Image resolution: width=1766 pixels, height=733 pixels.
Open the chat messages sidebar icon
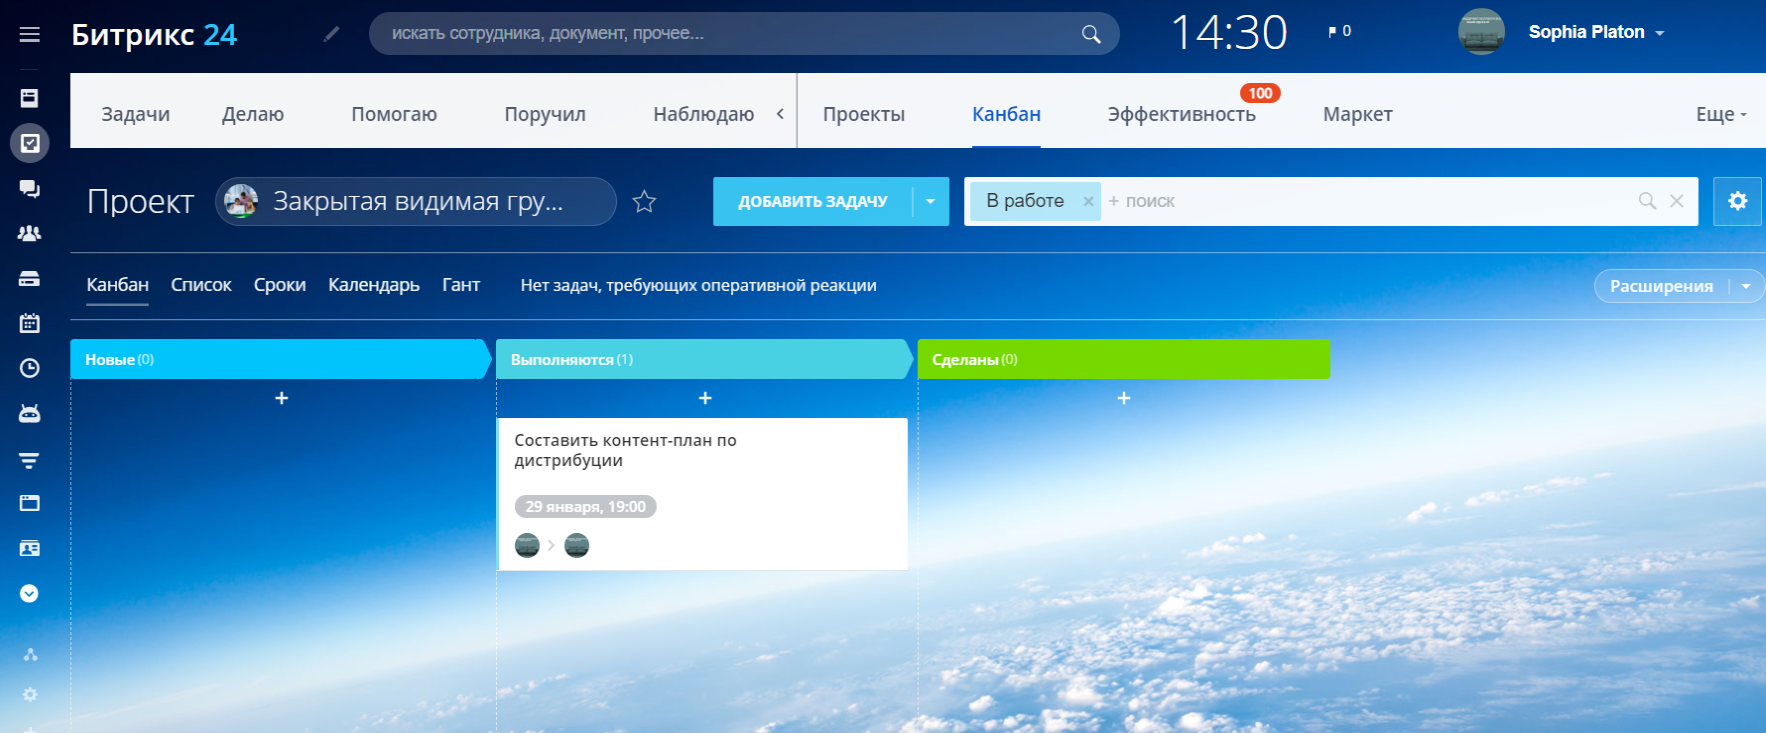(30, 189)
